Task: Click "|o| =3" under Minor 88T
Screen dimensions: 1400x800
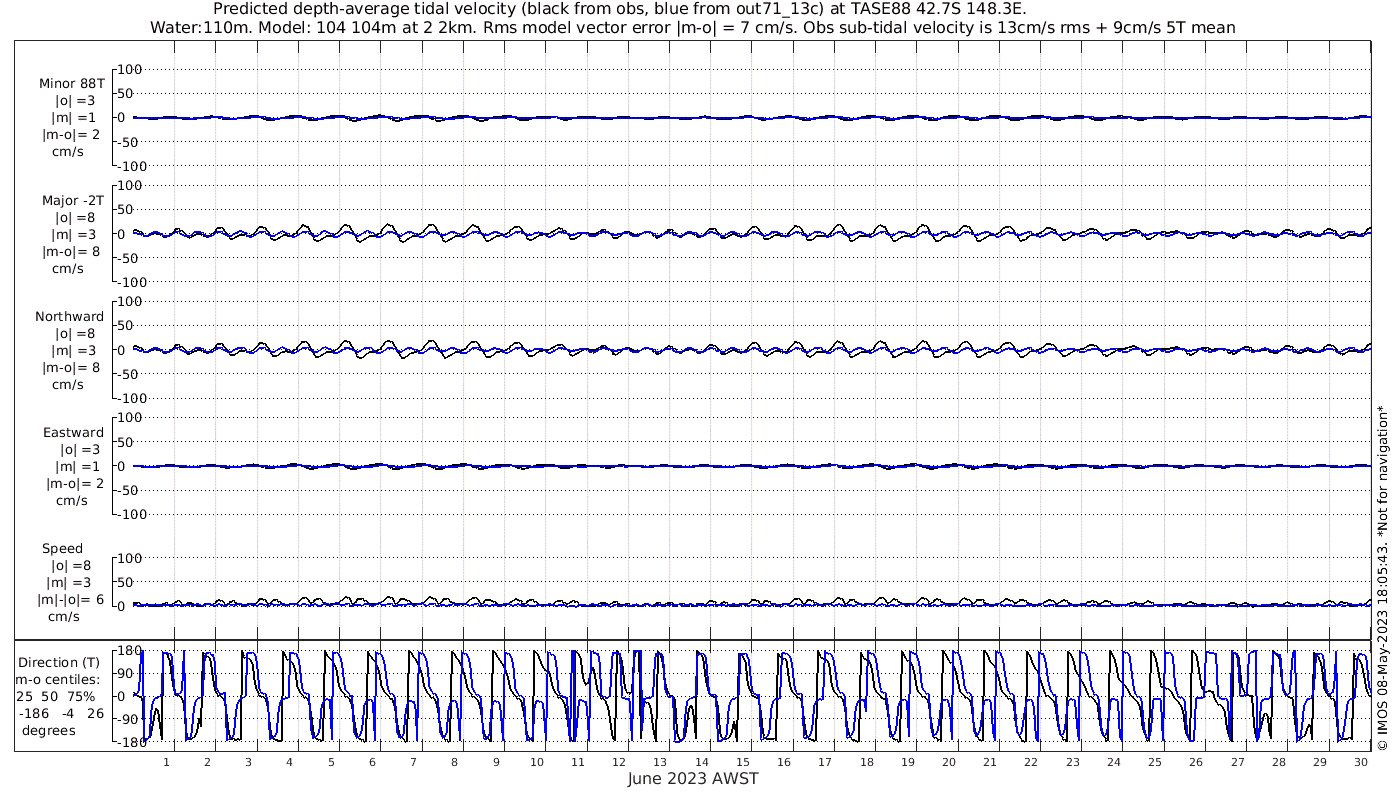Action: coord(75,101)
